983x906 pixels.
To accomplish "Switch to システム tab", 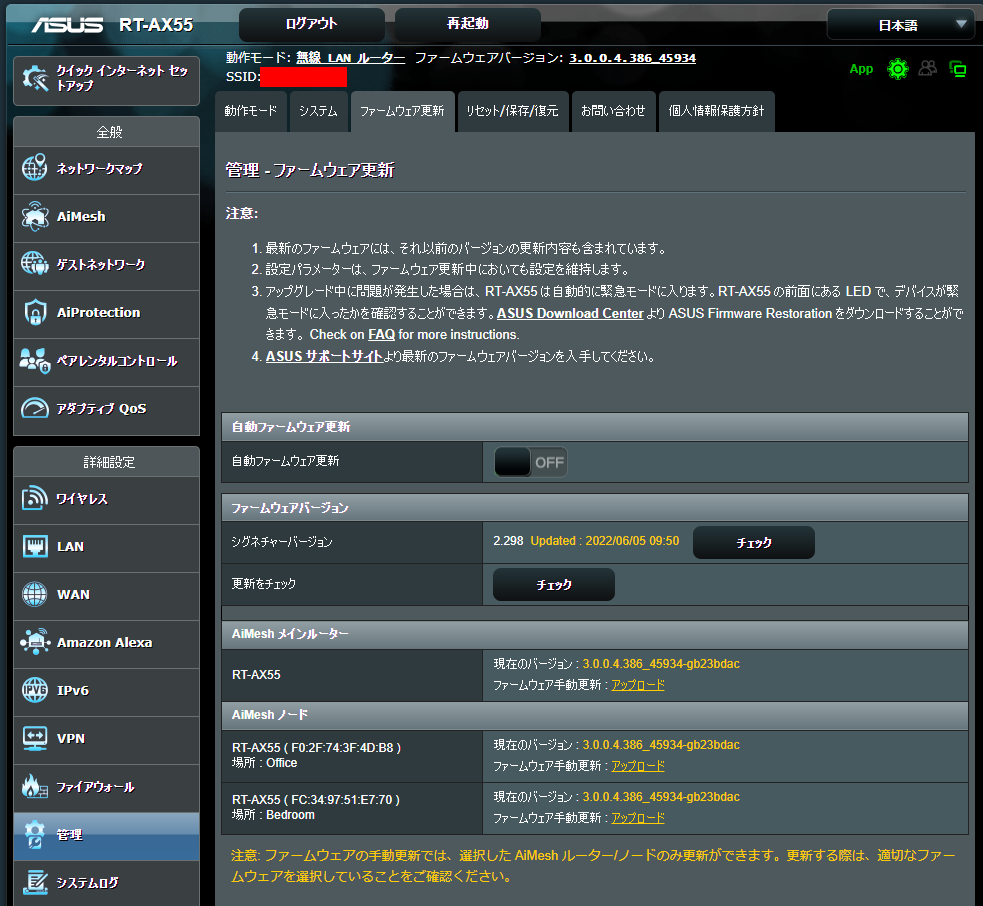I will 318,111.
